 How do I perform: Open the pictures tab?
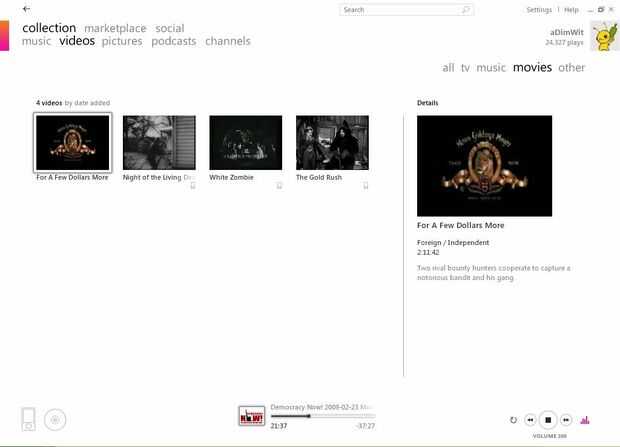tap(122, 41)
